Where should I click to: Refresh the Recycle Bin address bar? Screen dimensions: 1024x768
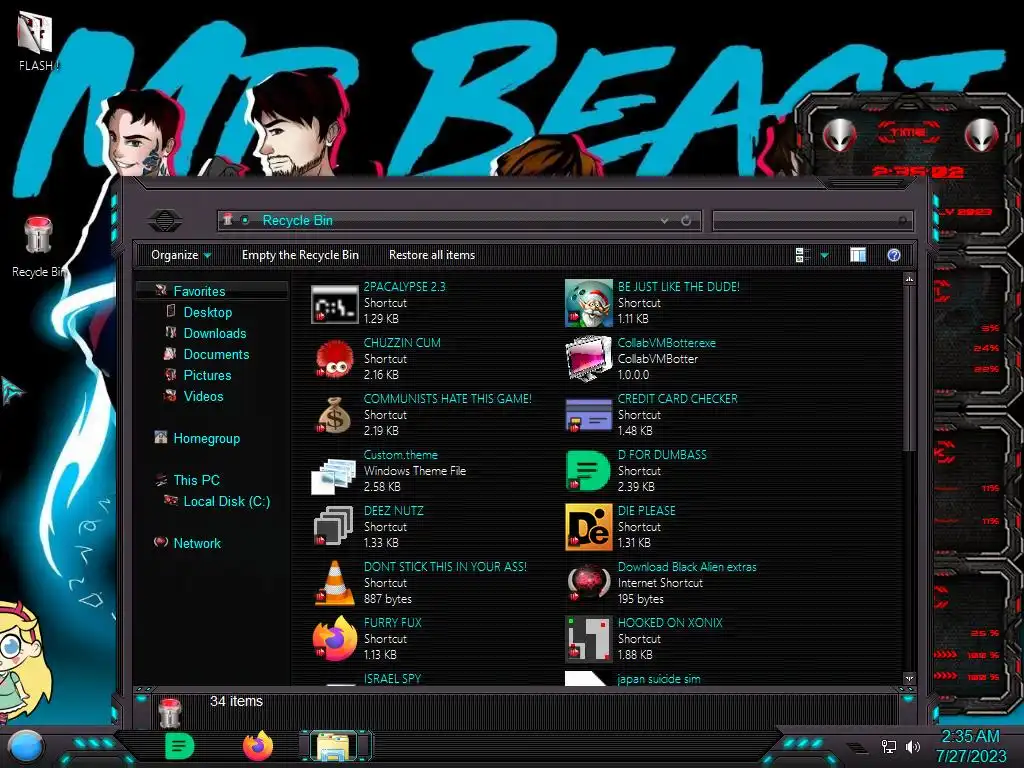pos(686,221)
